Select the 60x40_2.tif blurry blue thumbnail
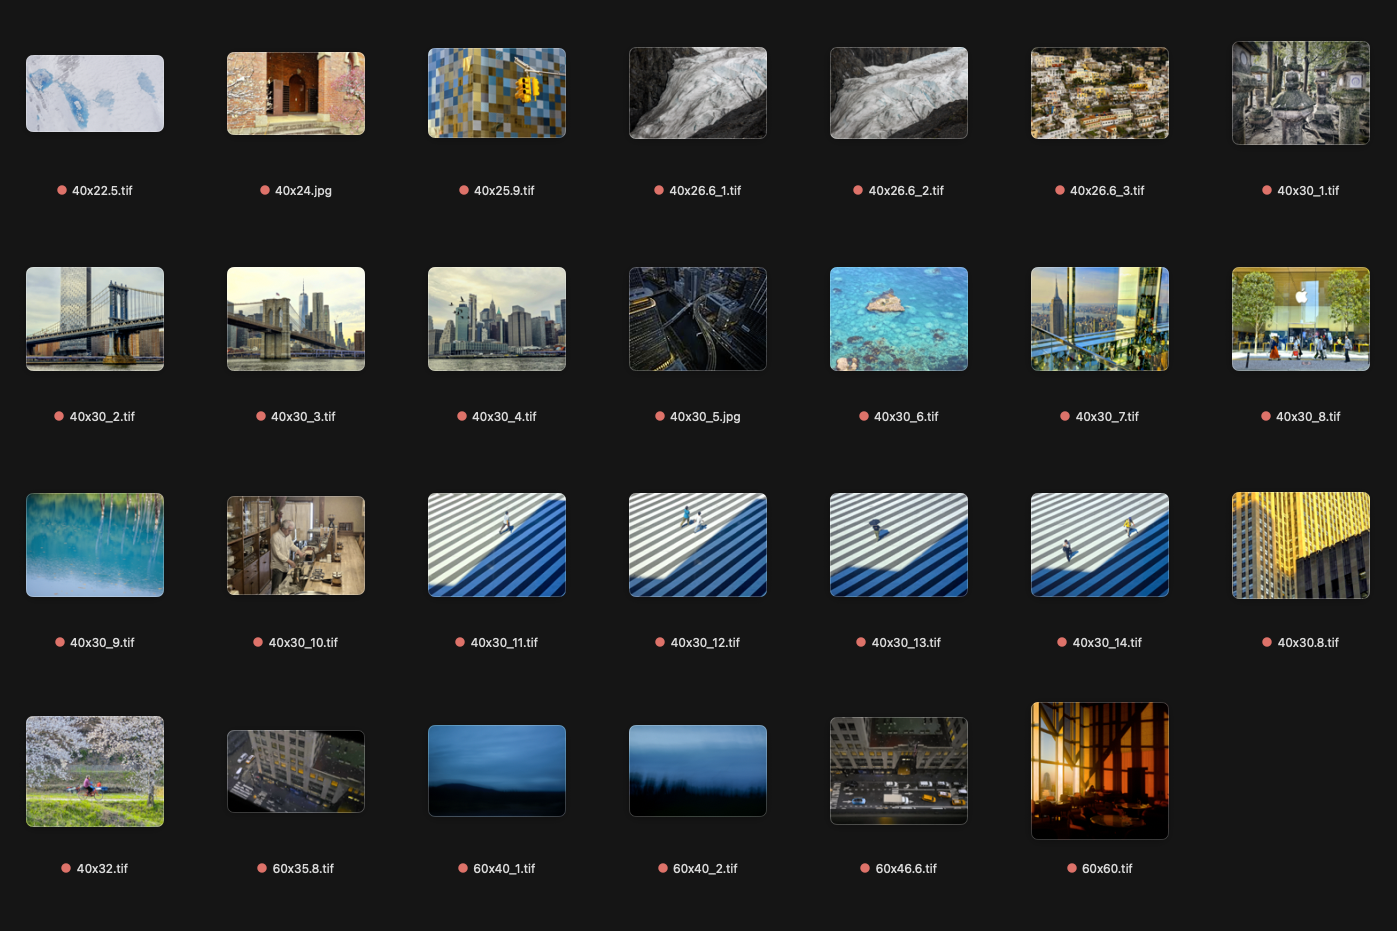Screen dimensions: 1397x931 point(698,771)
